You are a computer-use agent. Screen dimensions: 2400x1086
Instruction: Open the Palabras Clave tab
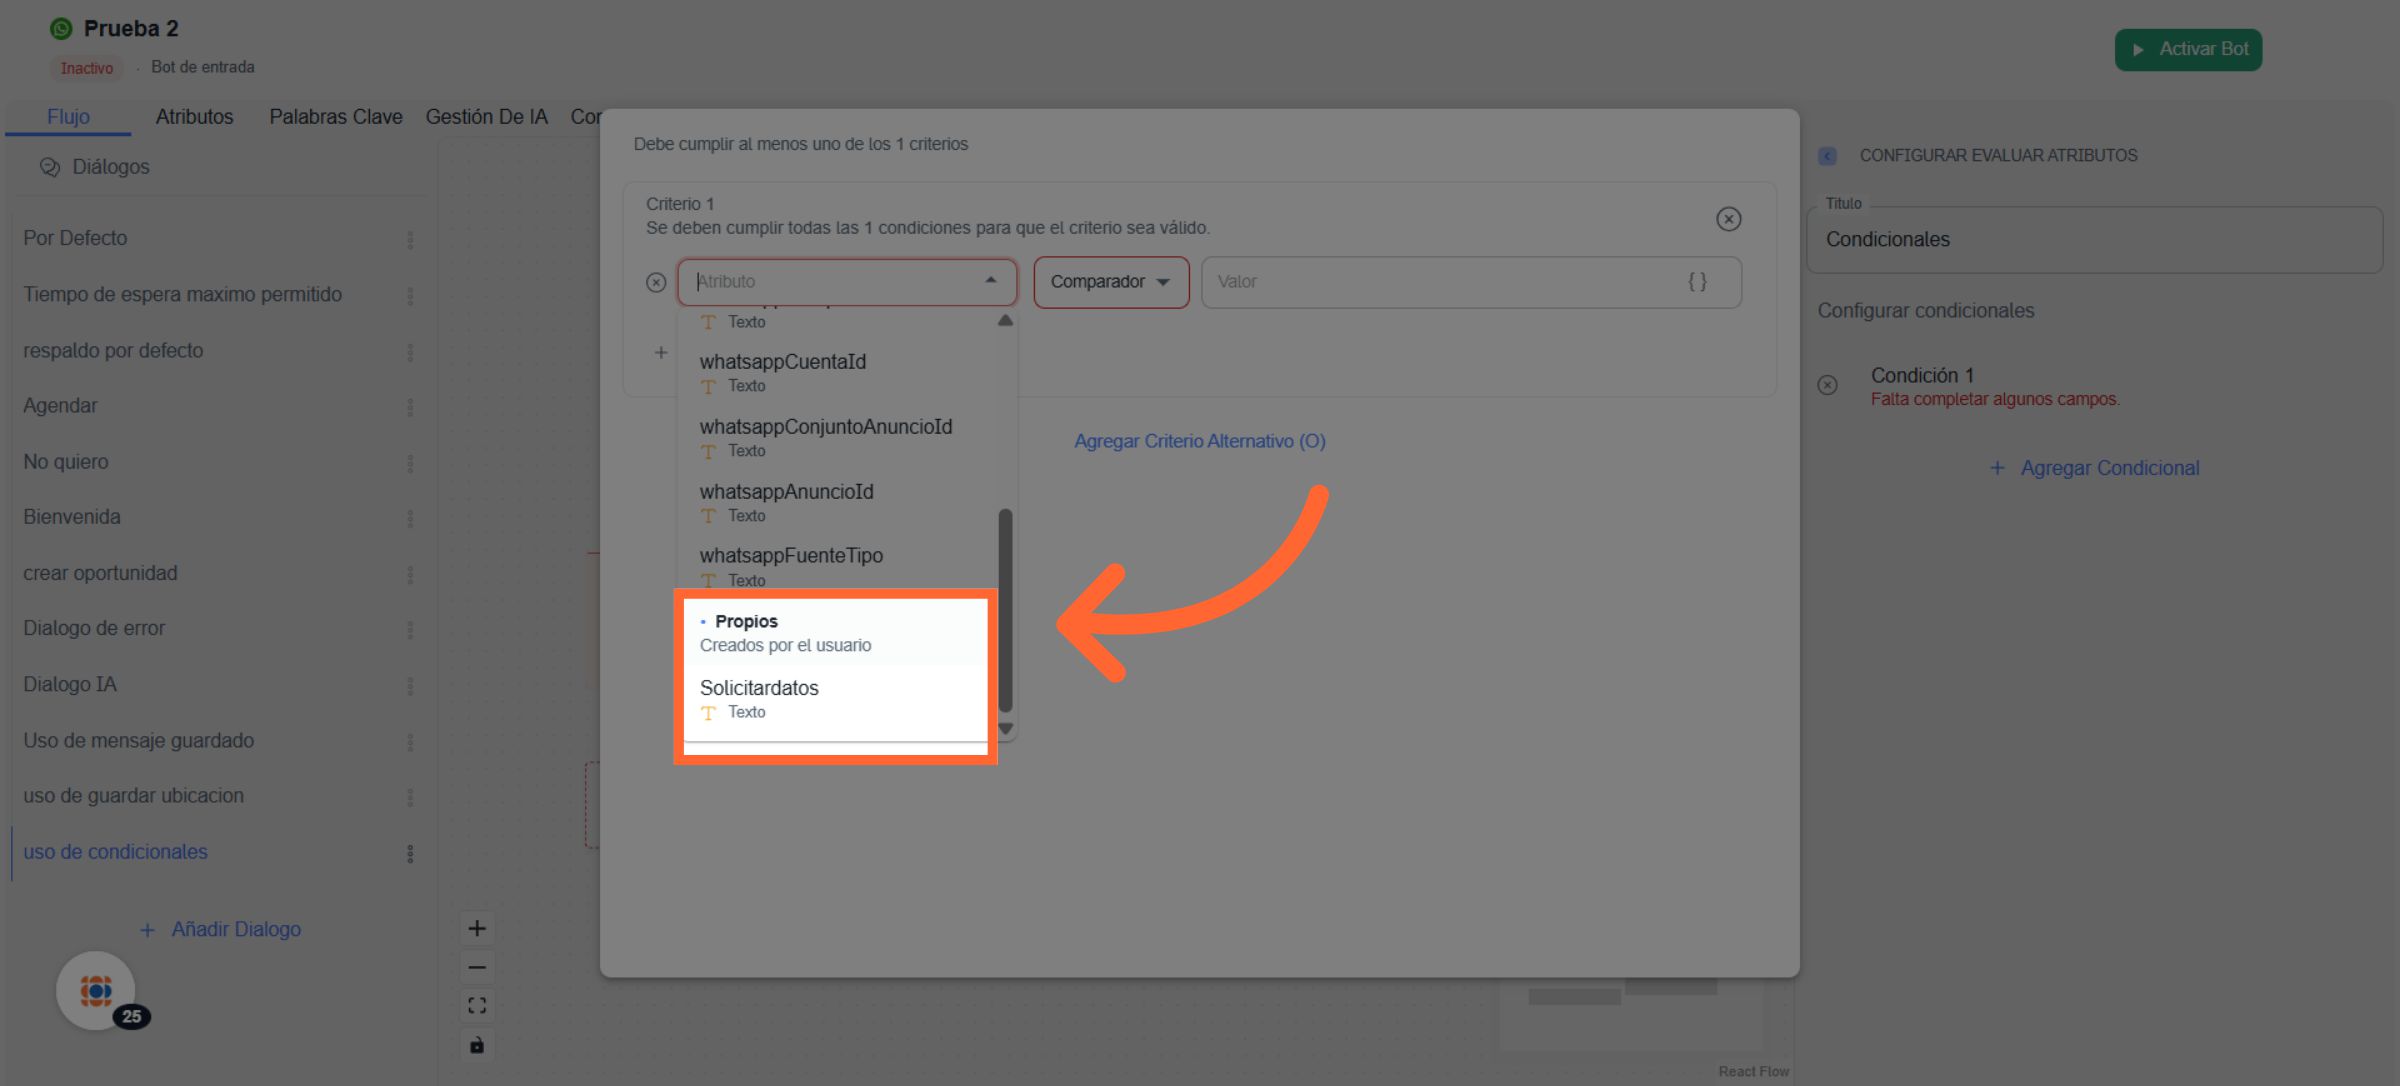[x=335, y=117]
